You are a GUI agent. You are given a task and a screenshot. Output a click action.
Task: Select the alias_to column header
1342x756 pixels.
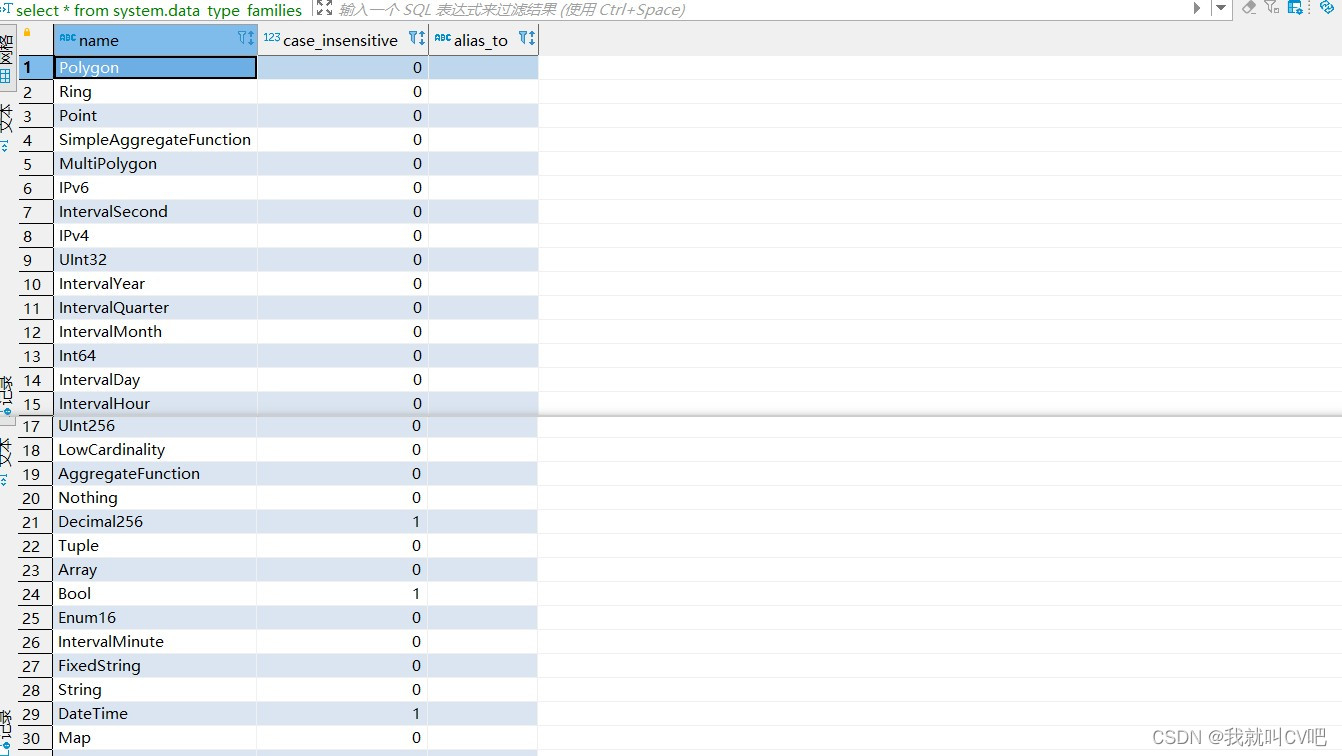pyautogui.click(x=484, y=40)
